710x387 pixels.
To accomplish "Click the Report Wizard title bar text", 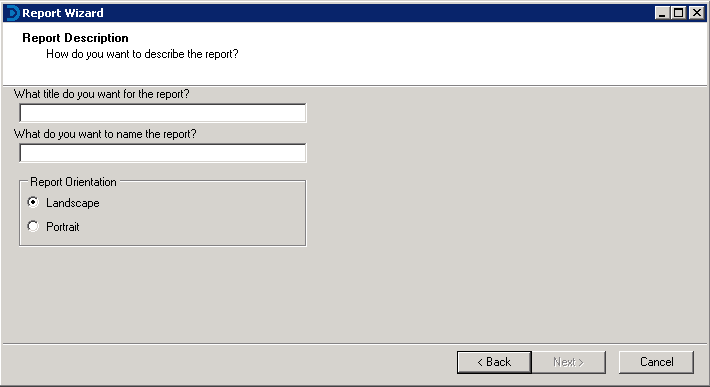I will click(62, 13).
